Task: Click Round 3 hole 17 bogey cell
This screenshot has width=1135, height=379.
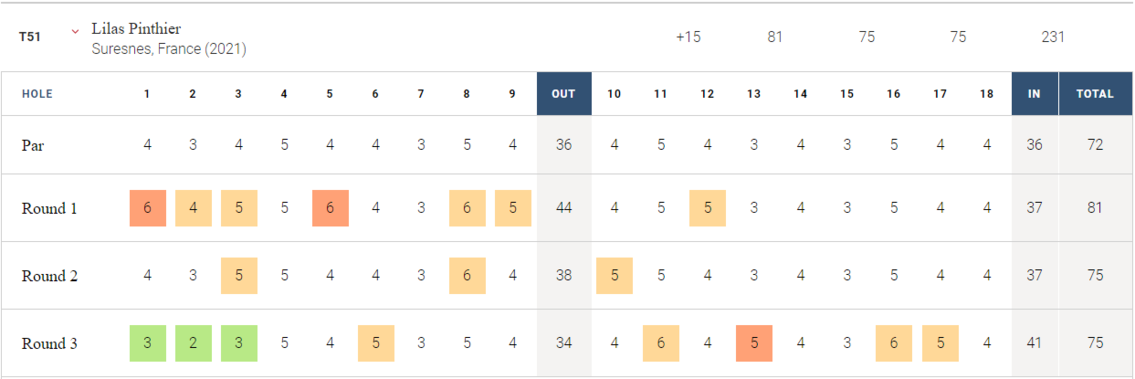Action: (940, 344)
